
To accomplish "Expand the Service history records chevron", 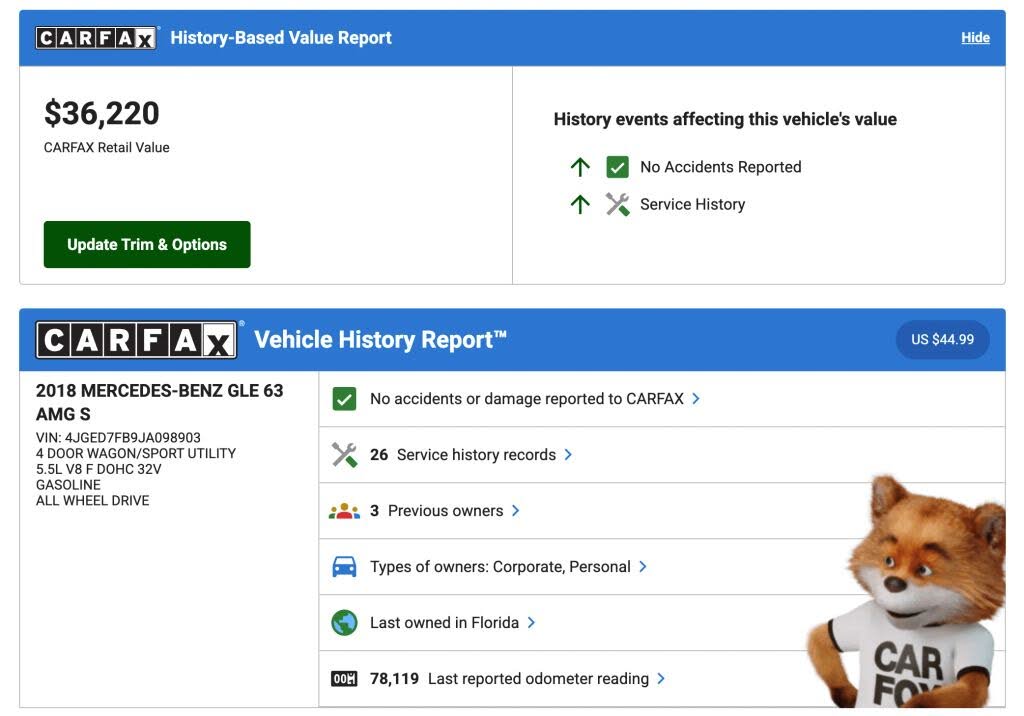I will tap(568, 455).
